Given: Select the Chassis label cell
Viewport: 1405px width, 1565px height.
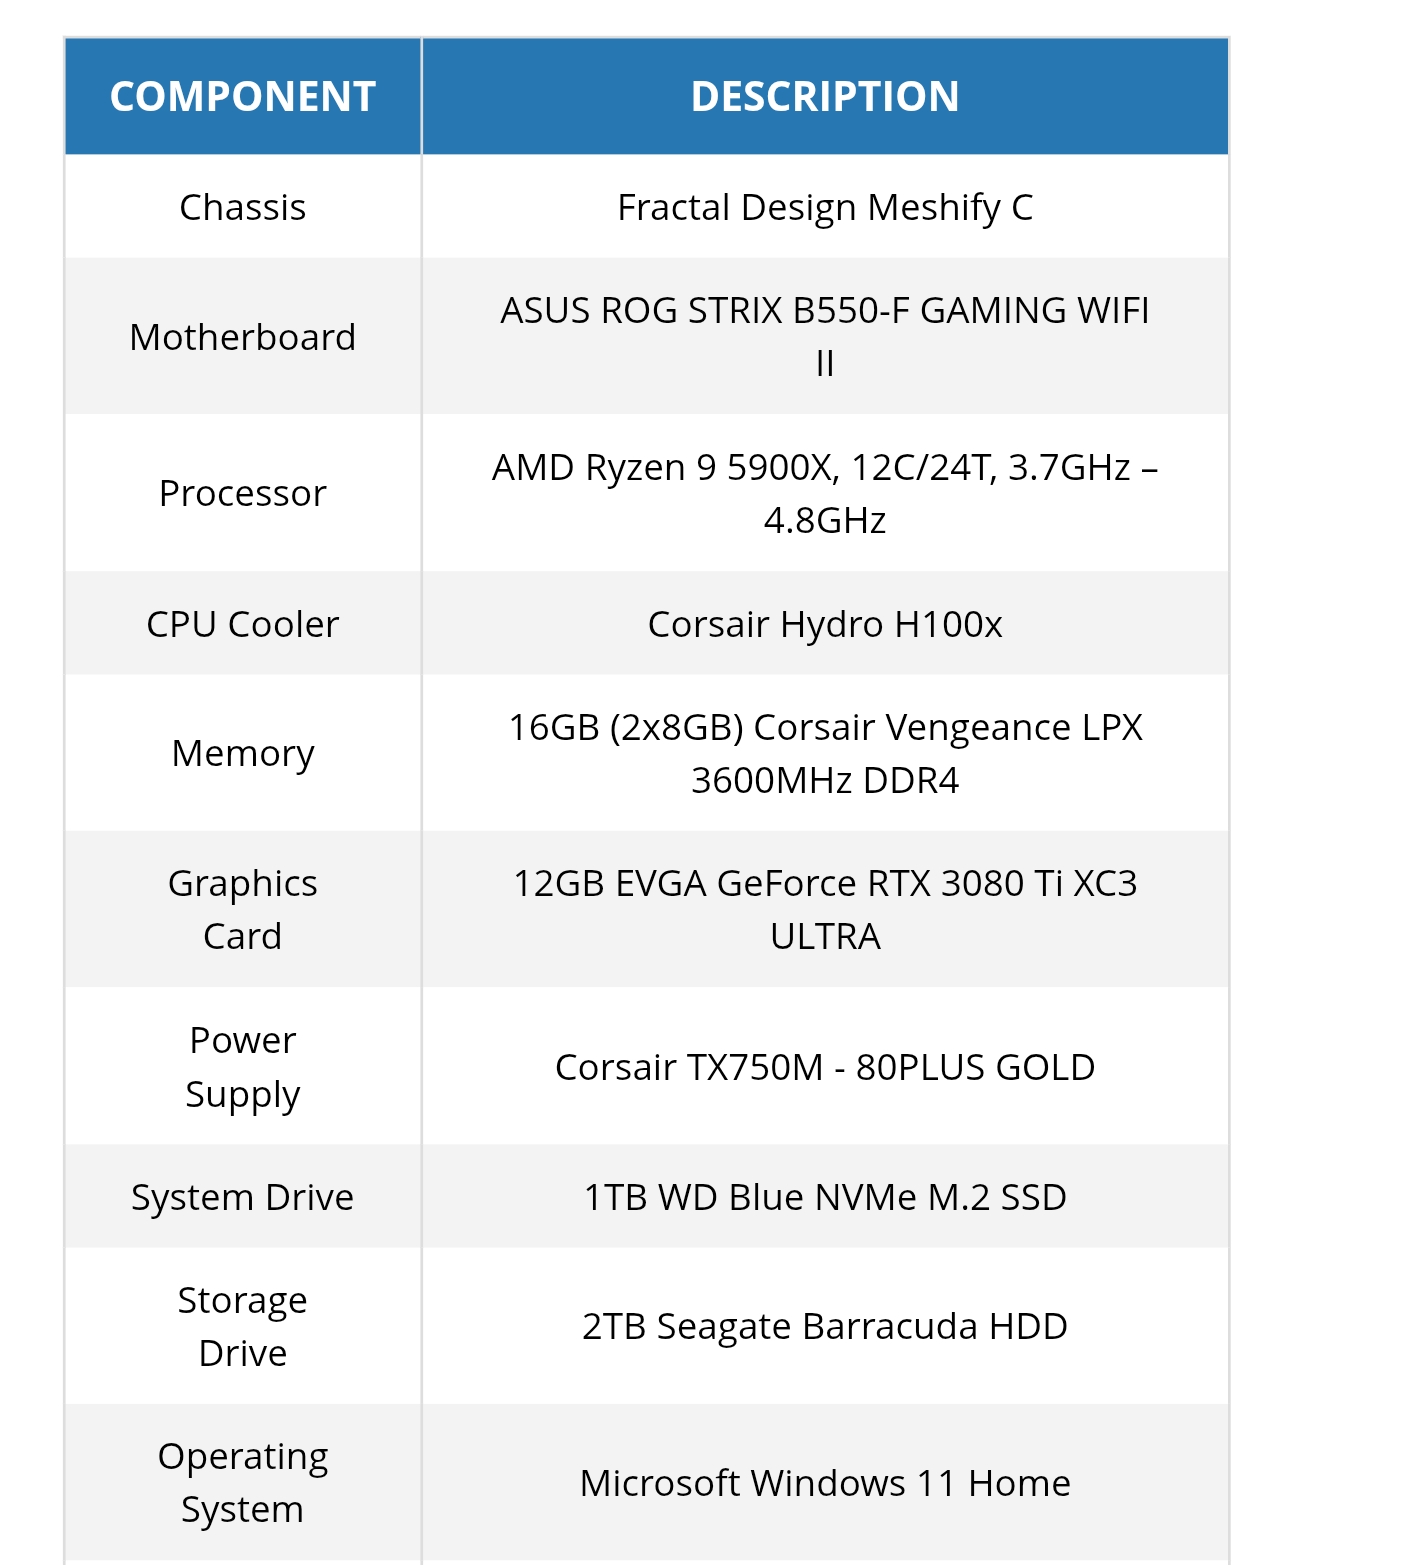Looking at the screenshot, I should click(242, 207).
